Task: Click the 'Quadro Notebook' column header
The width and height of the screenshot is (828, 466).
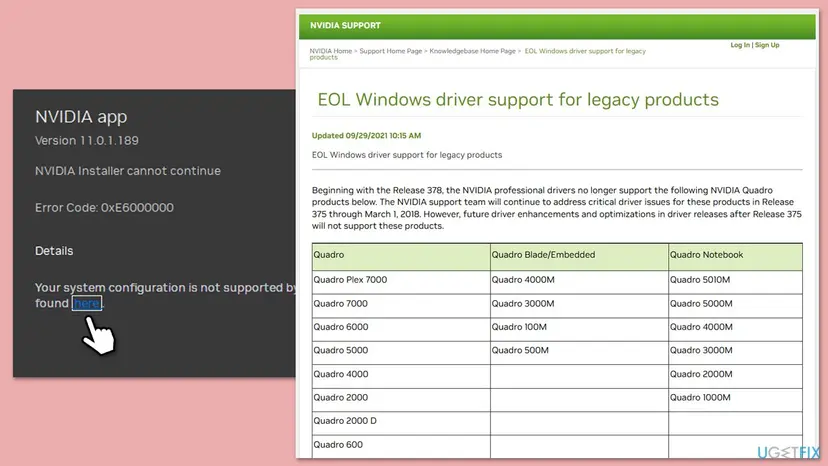Action: click(735, 257)
